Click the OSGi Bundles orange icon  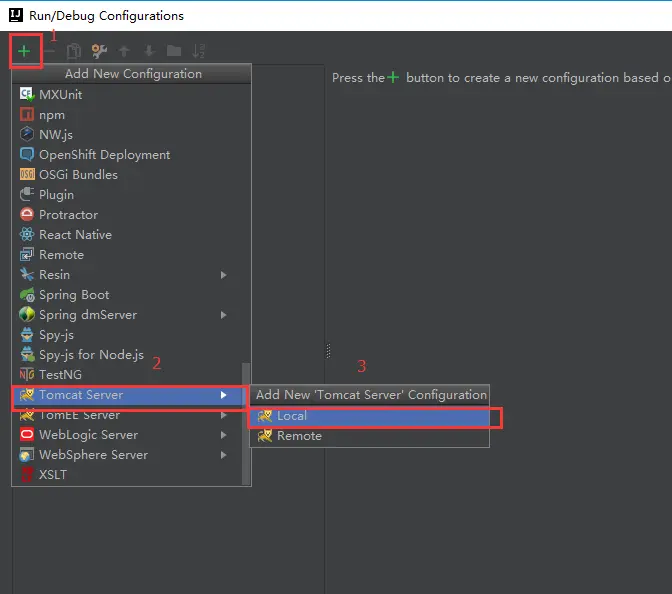27,174
